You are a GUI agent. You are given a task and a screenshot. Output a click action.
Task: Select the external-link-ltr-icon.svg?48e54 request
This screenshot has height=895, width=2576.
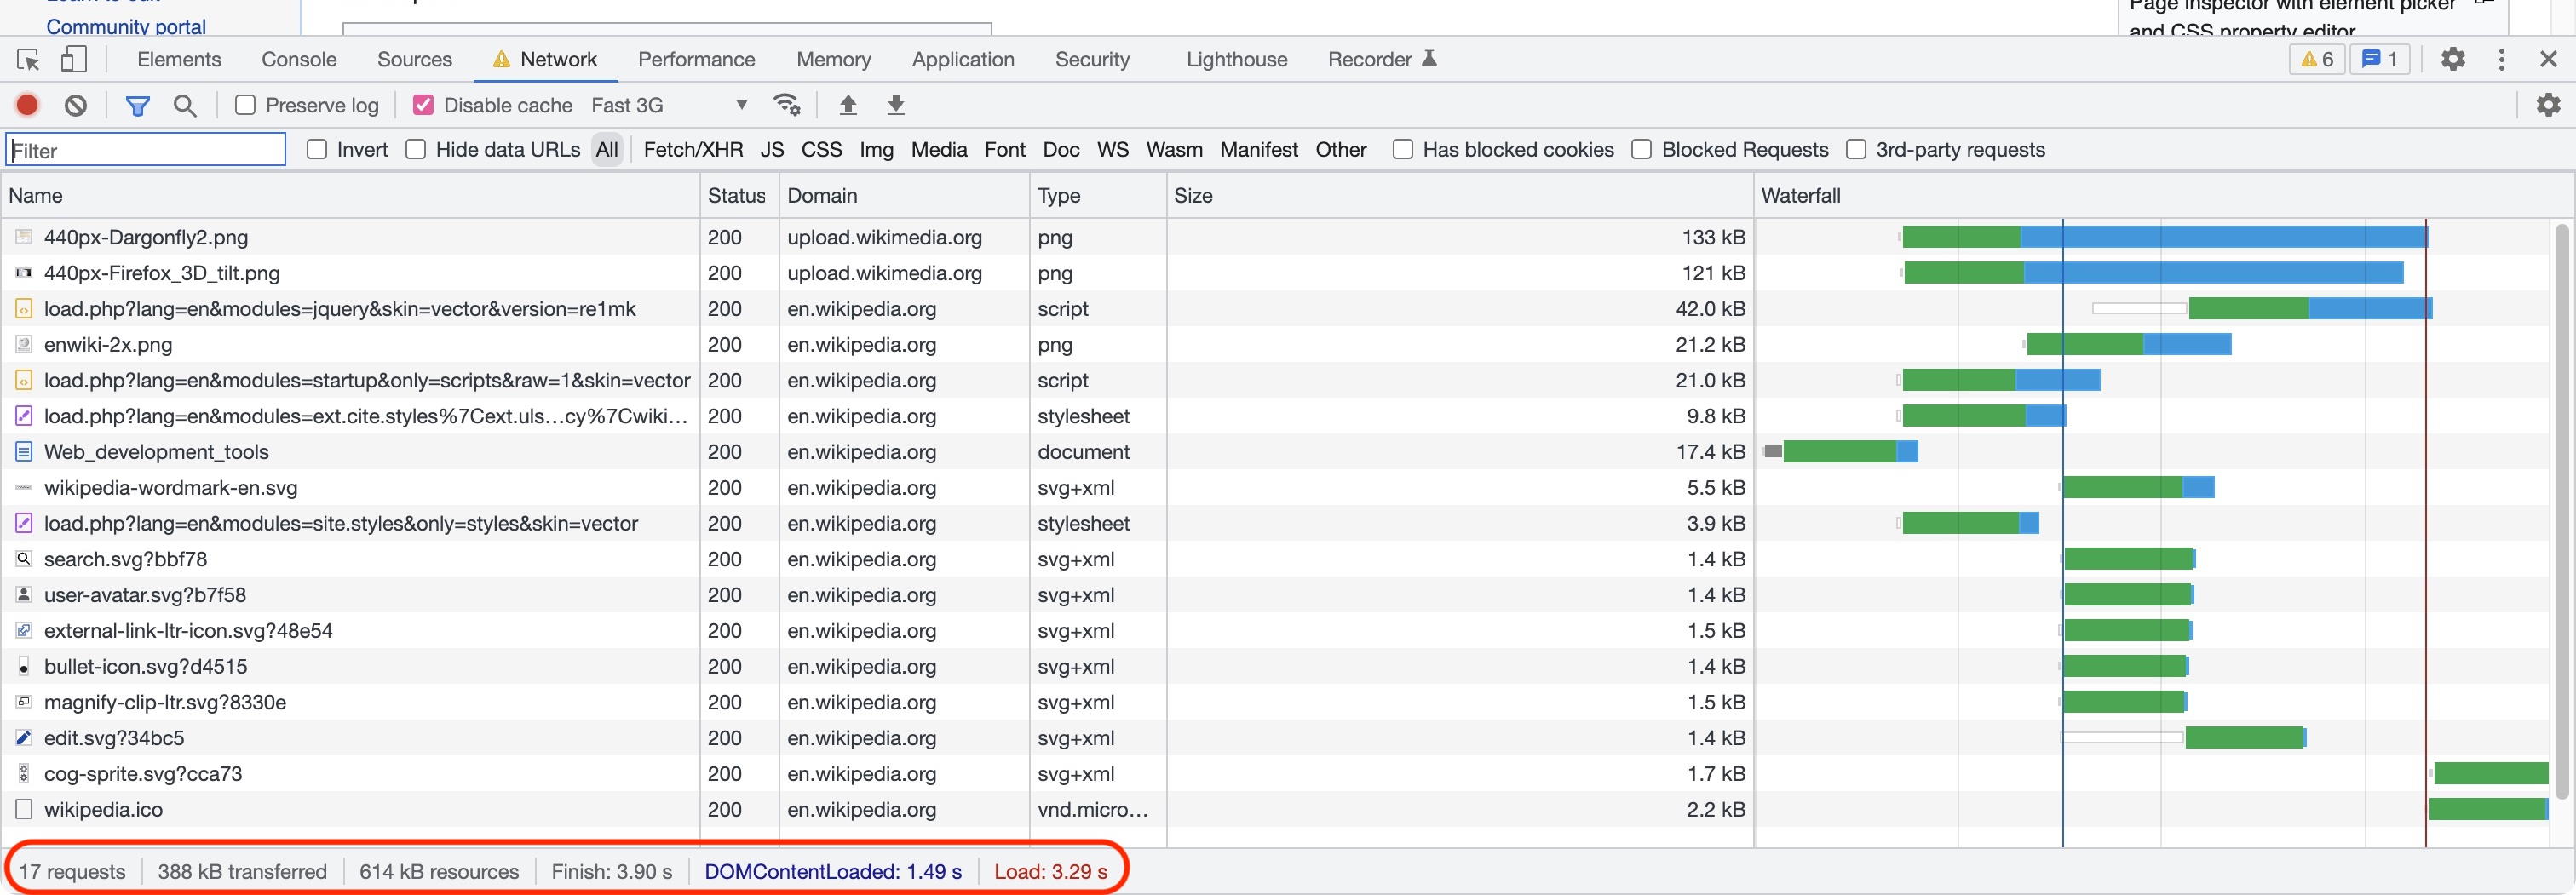tap(188, 631)
